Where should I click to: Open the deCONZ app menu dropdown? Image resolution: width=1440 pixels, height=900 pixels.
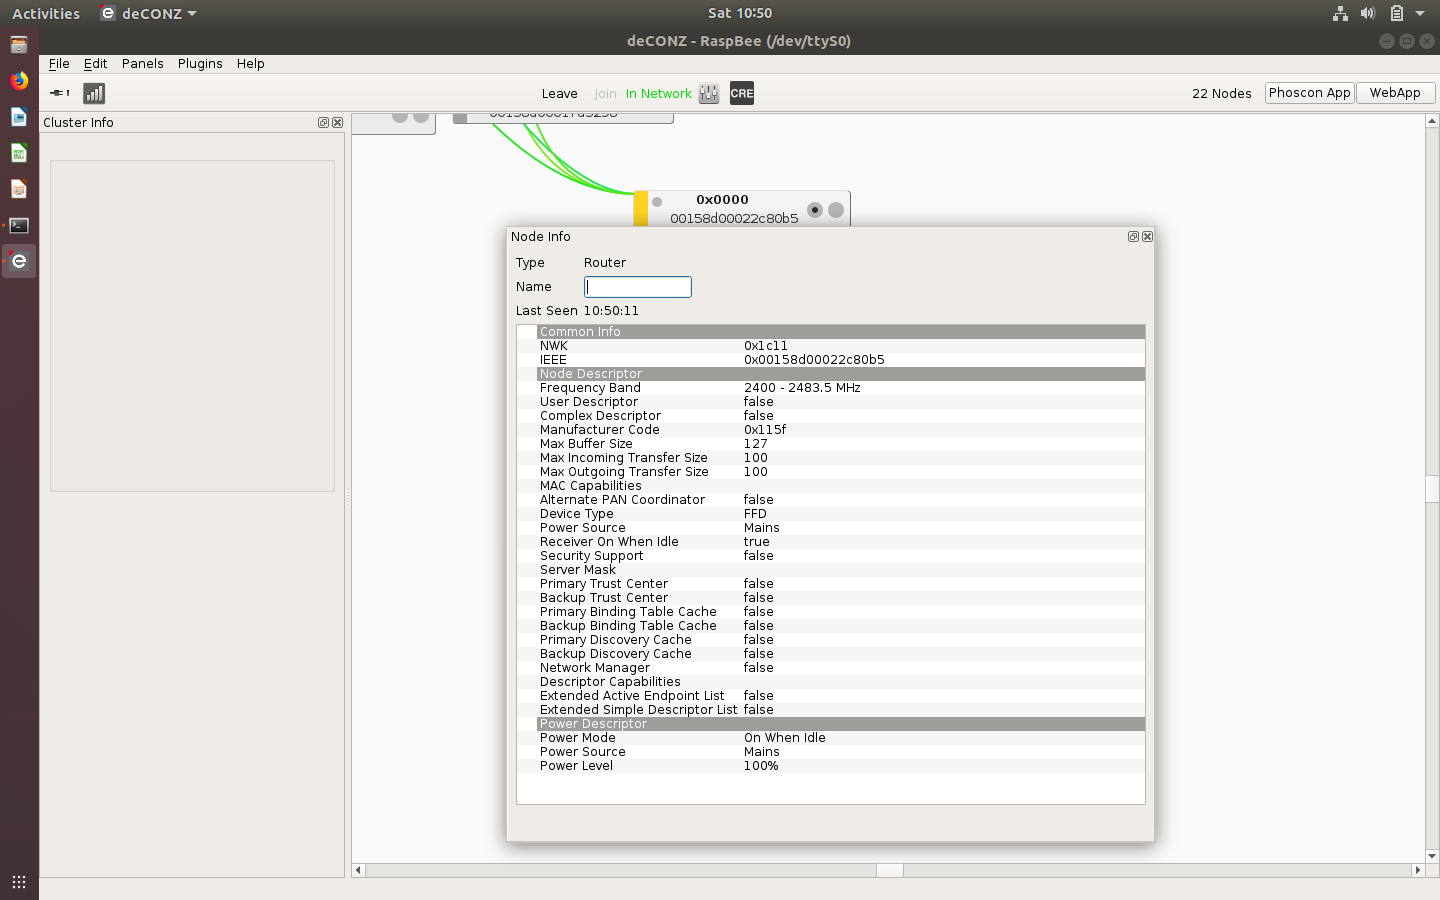click(x=148, y=13)
